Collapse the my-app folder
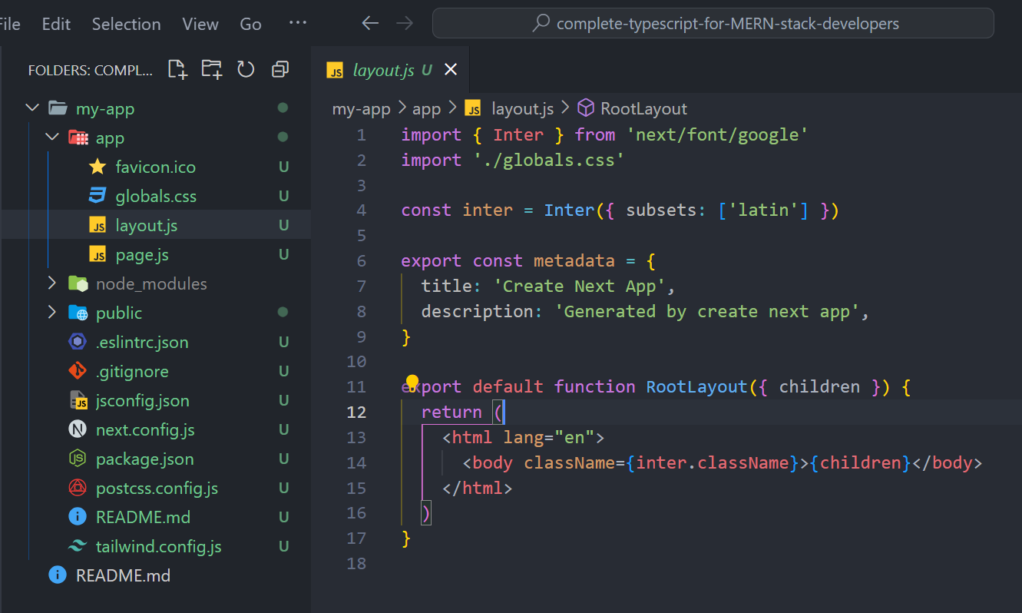 (32, 109)
